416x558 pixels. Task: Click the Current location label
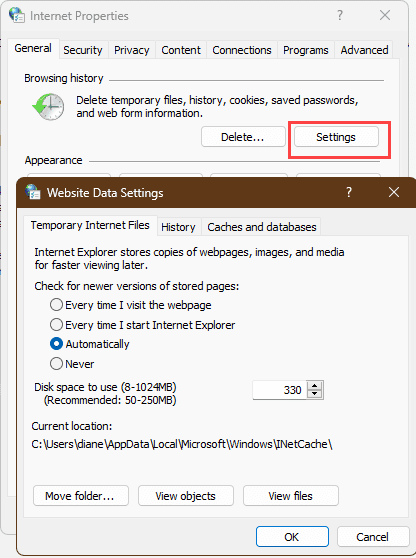(x=72, y=426)
